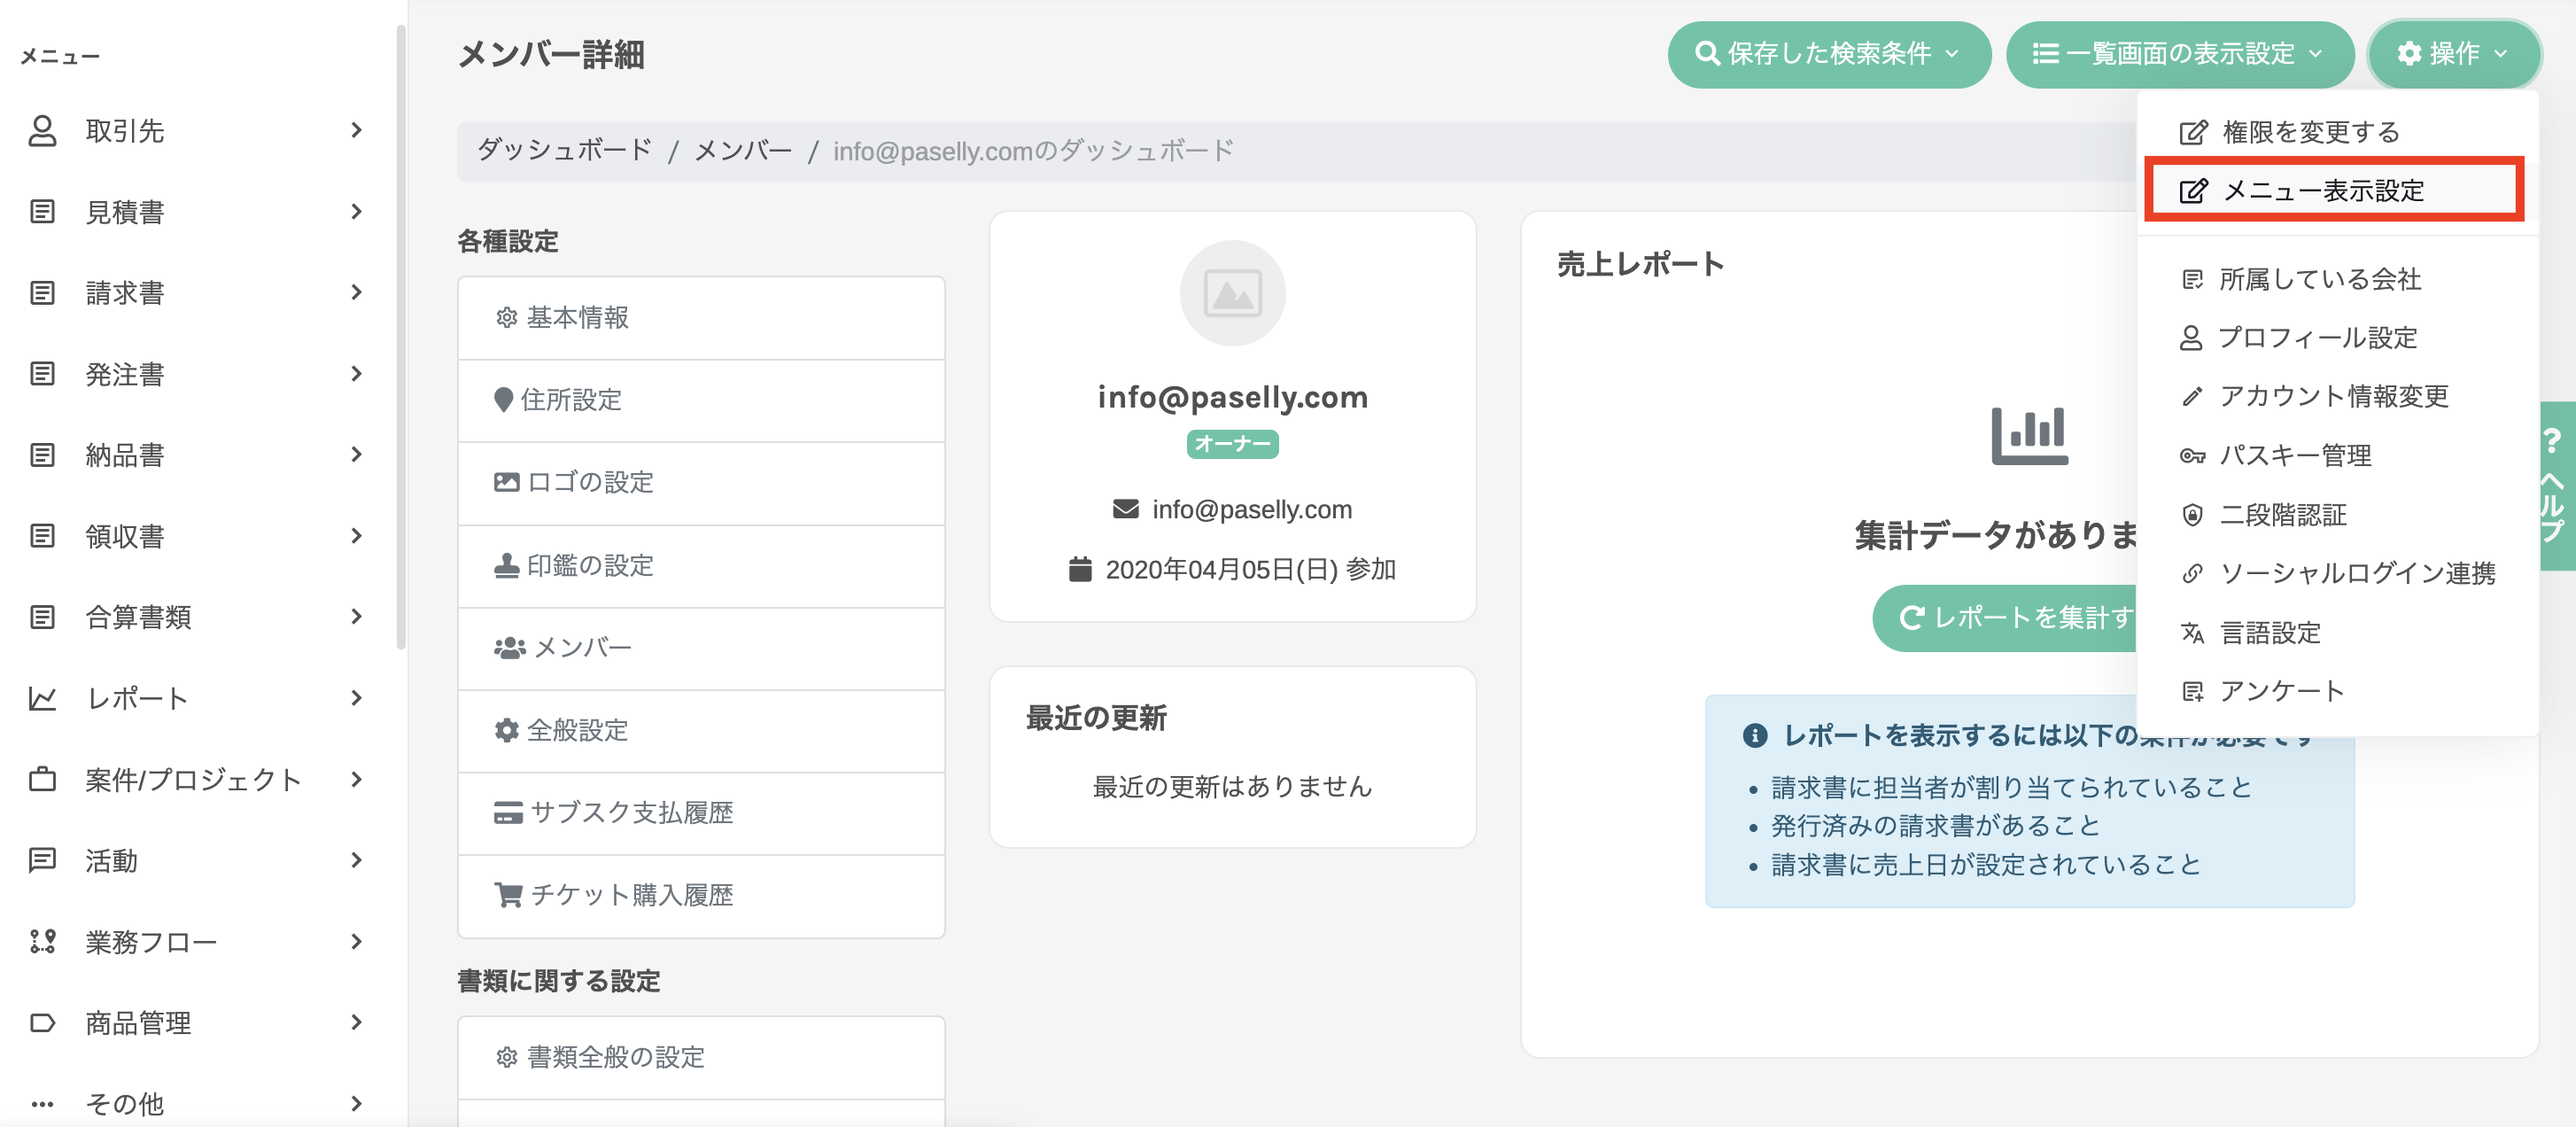Click the cart icon beside チケット購入履歴
The image size is (2576, 1127).
508,894
